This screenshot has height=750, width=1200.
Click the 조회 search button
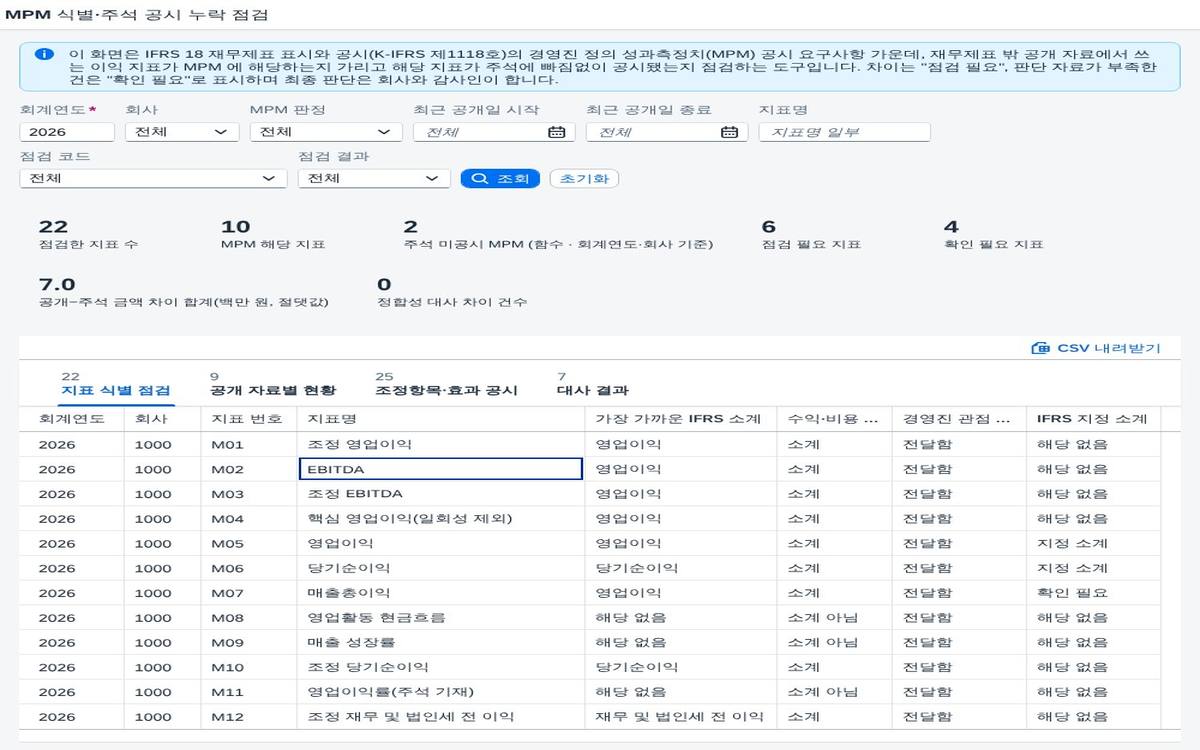point(500,178)
